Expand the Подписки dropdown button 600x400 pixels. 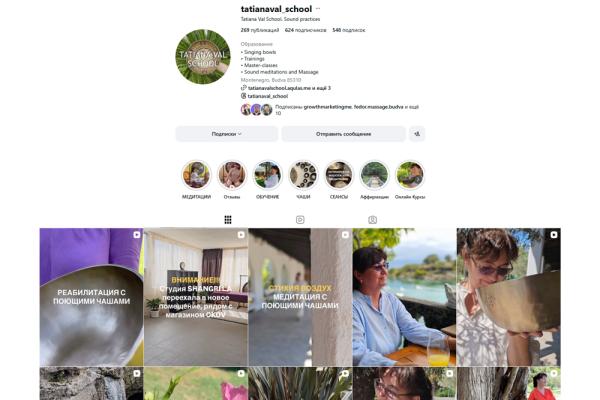click(227, 134)
